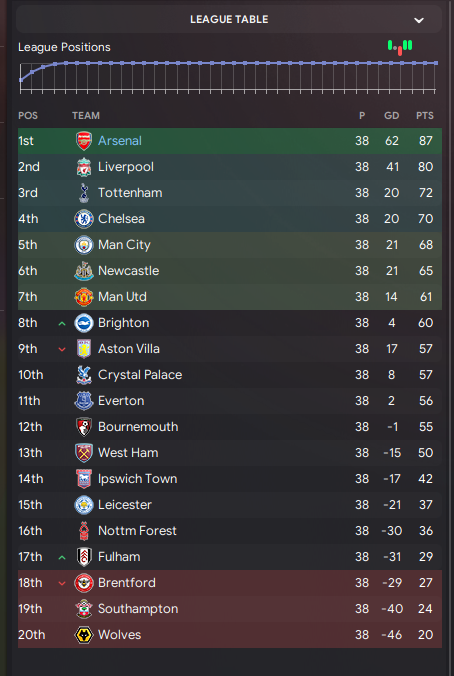Open the League Table panel header

coord(229,19)
